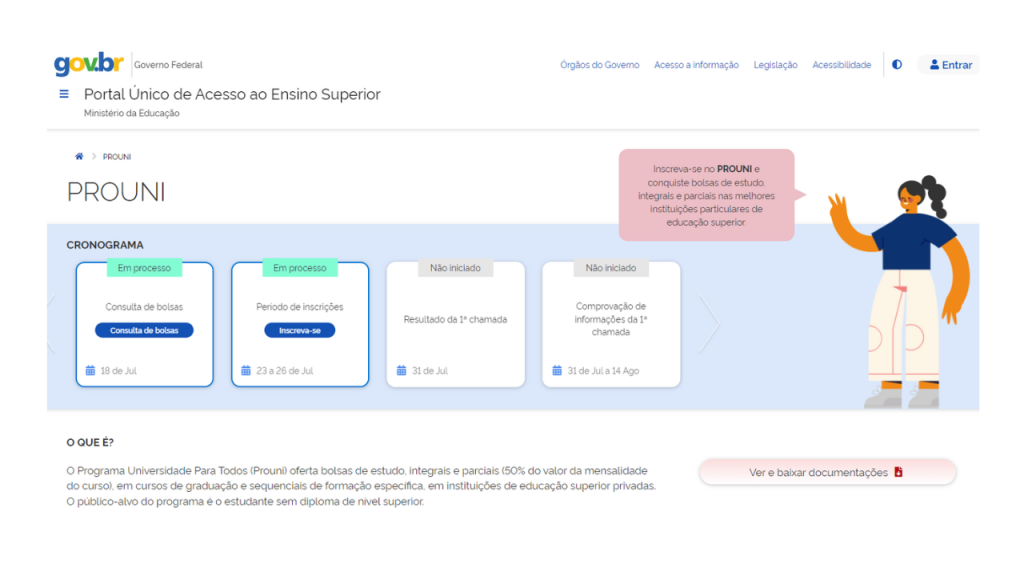Image resolution: width=1024 pixels, height=576 pixels.
Task: Toggle the high contrast mode icon
Action: pyautogui.click(x=897, y=65)
